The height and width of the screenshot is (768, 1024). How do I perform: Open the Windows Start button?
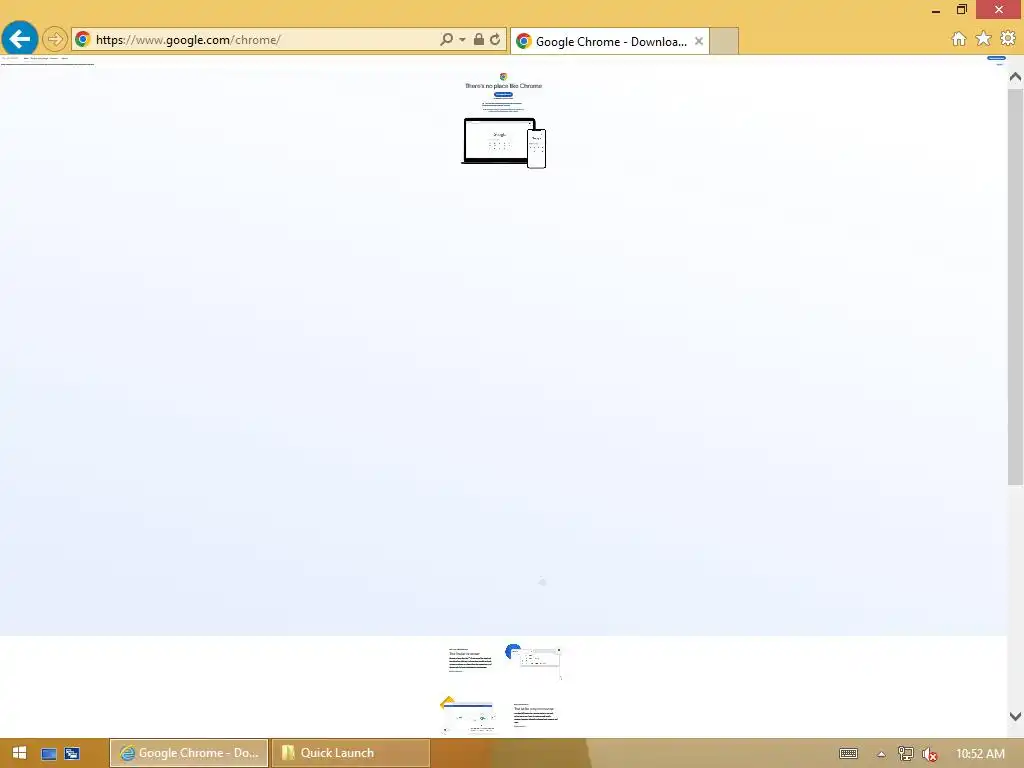pyautogui.click(x=19, y=753)
